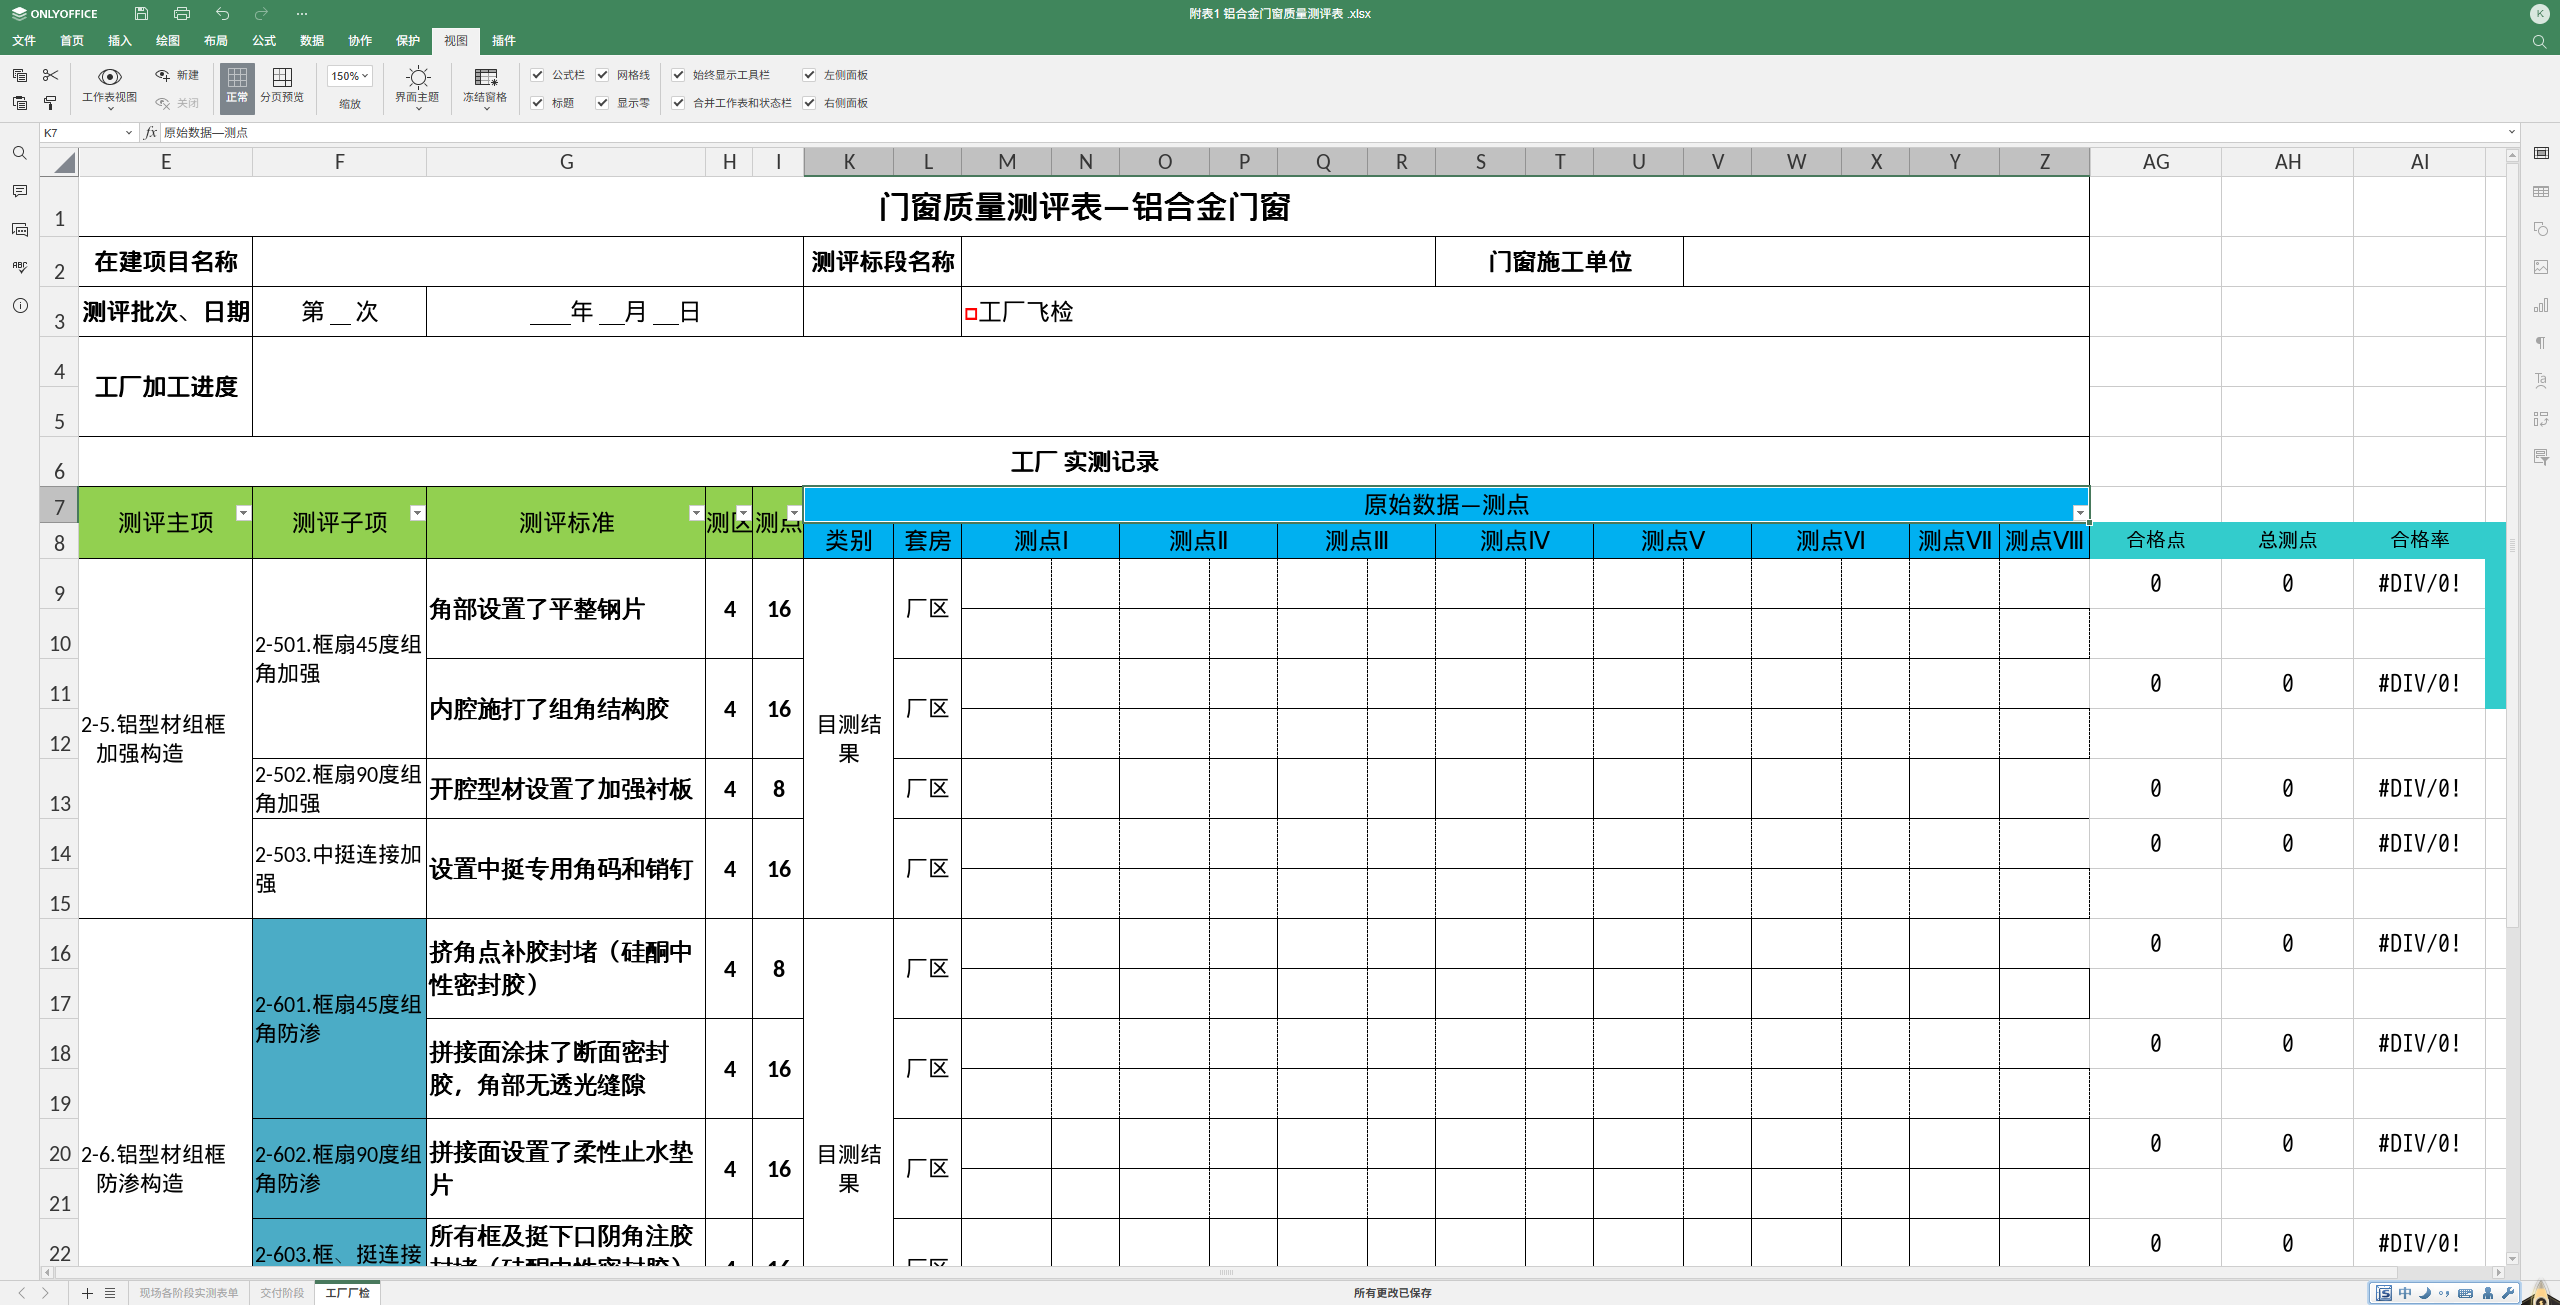Open the 公式 menu tab
This screenshot has width=2560, height=1305.
pyautogui.click(x=264, y=41)
